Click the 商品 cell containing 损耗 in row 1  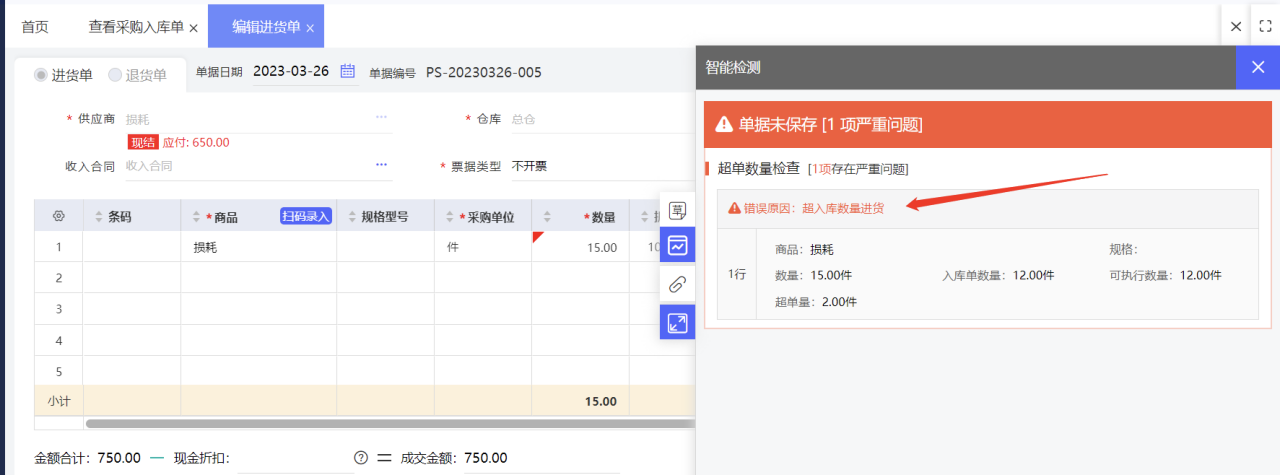click(258, 247)
